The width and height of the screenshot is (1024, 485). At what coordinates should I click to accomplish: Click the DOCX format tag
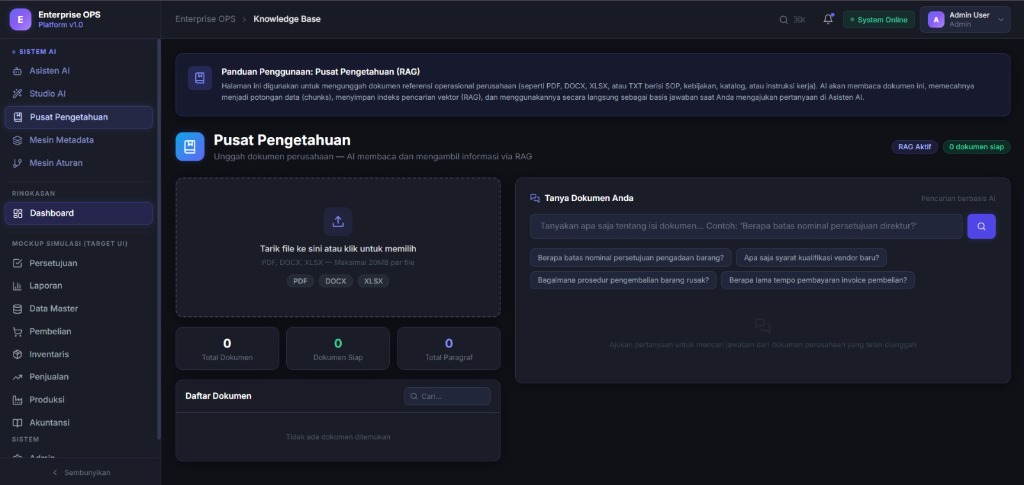tap(336, 281)
